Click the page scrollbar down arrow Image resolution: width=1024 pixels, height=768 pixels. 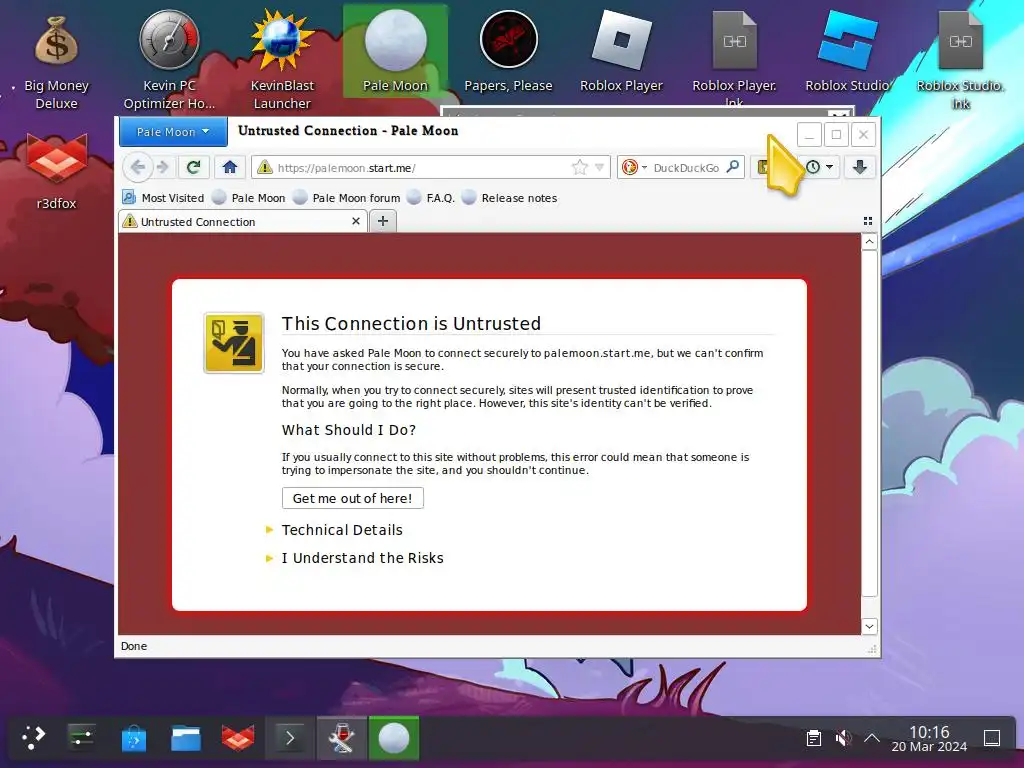[x=869, y=626]
